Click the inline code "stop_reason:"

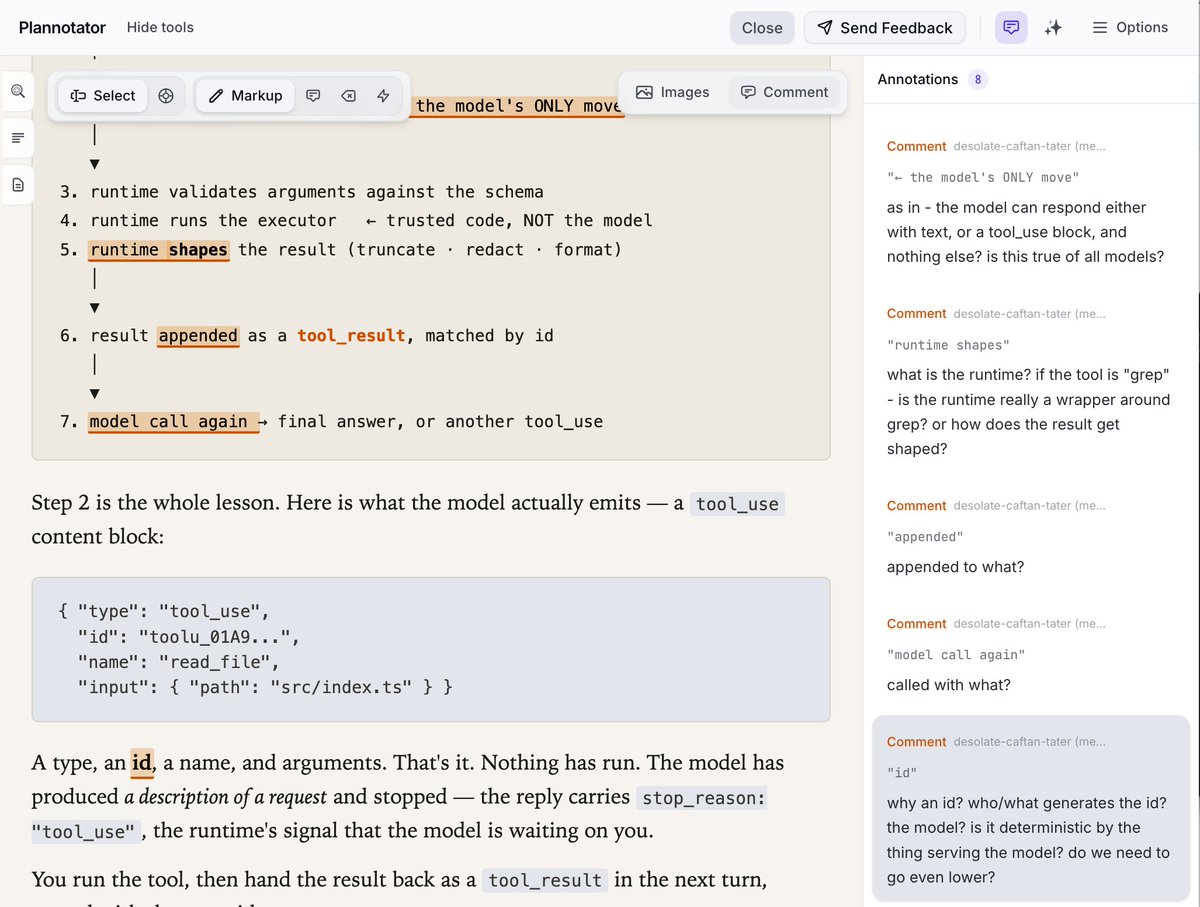click(701, 798)
